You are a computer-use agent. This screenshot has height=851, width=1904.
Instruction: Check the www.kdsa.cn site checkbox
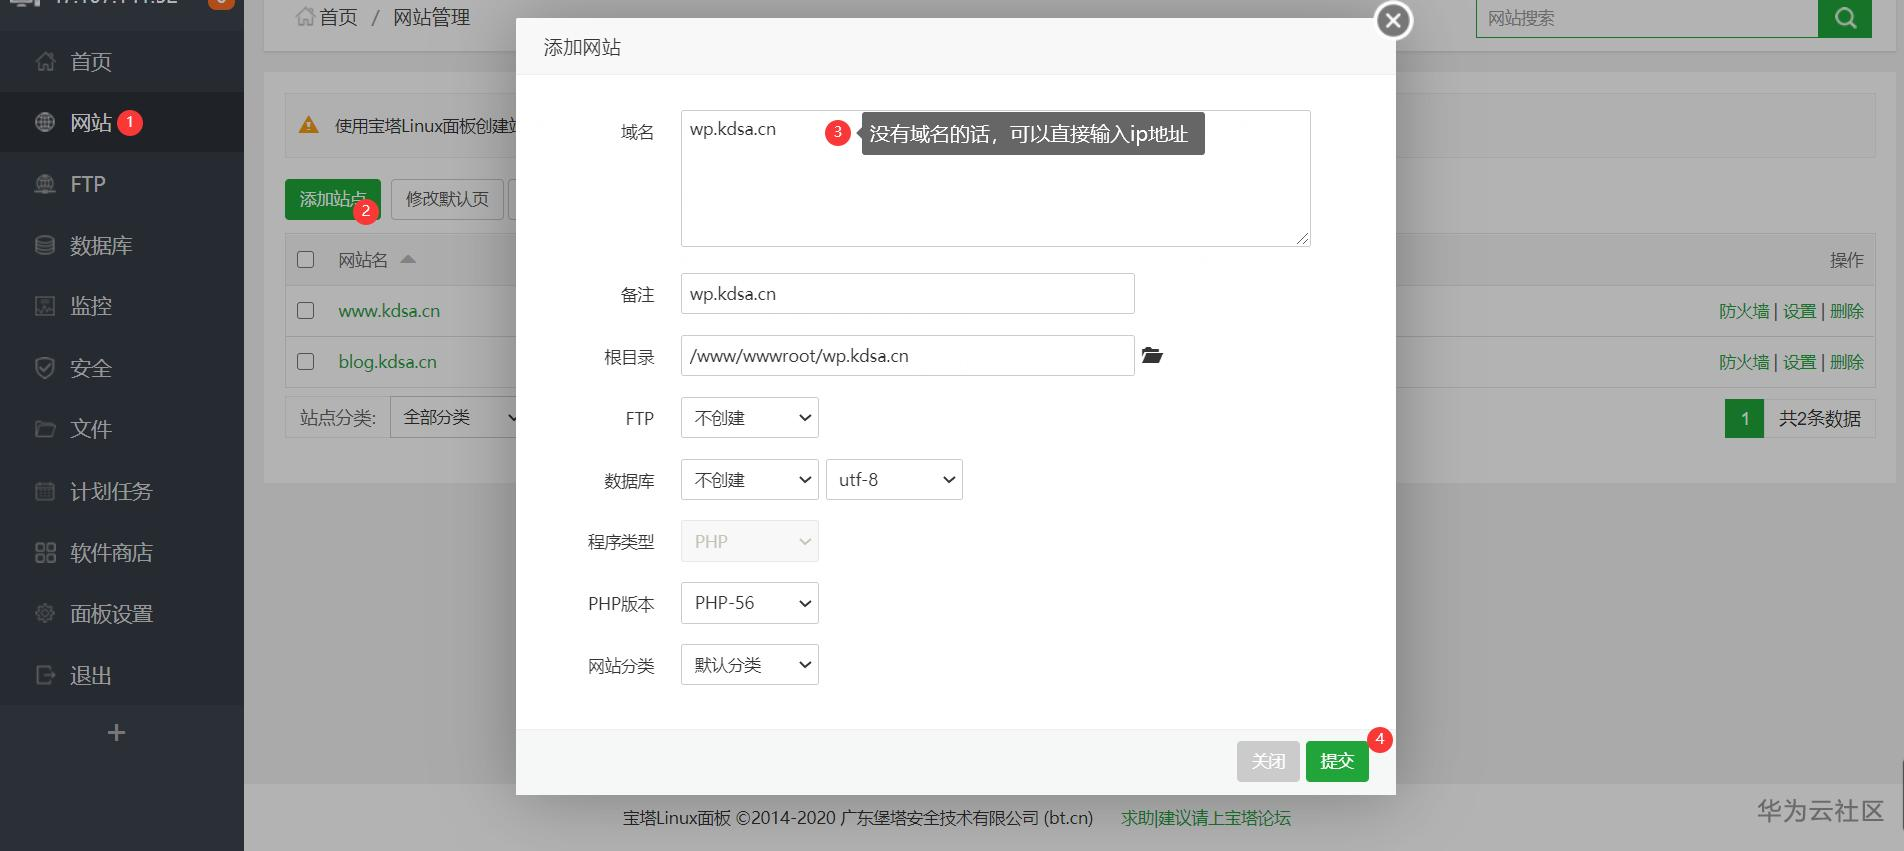pyautogui.click(x=306, y=311)
